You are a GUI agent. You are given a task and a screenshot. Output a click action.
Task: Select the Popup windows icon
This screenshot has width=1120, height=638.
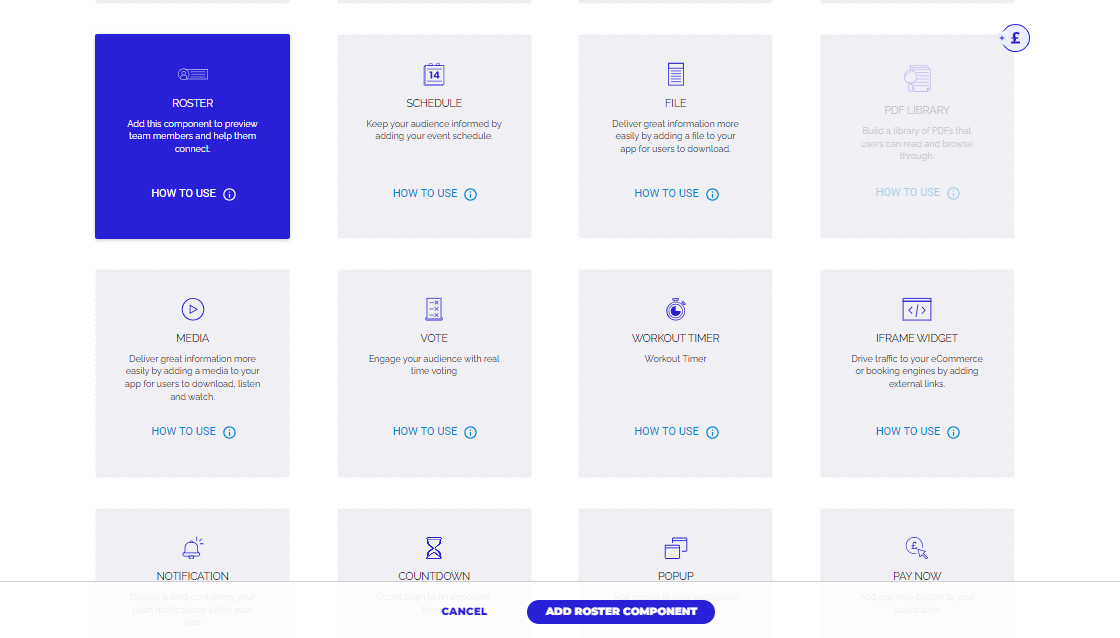[x=676, y=548]
